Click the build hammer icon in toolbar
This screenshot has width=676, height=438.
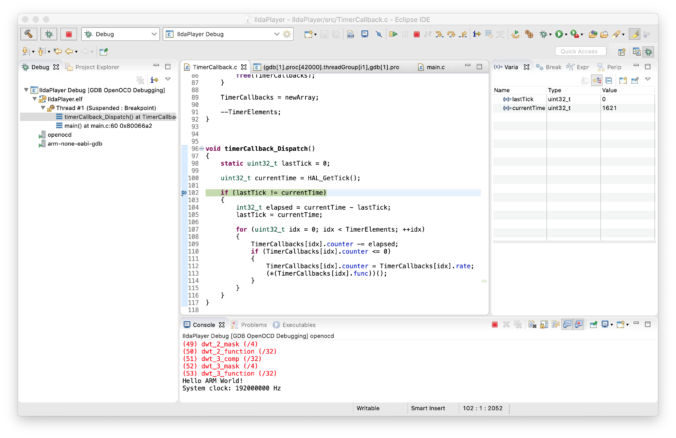pos(29,34)
